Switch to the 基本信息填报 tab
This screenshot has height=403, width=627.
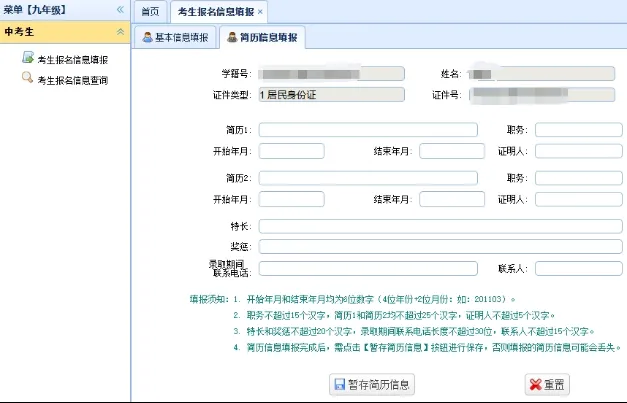[176, 37]
